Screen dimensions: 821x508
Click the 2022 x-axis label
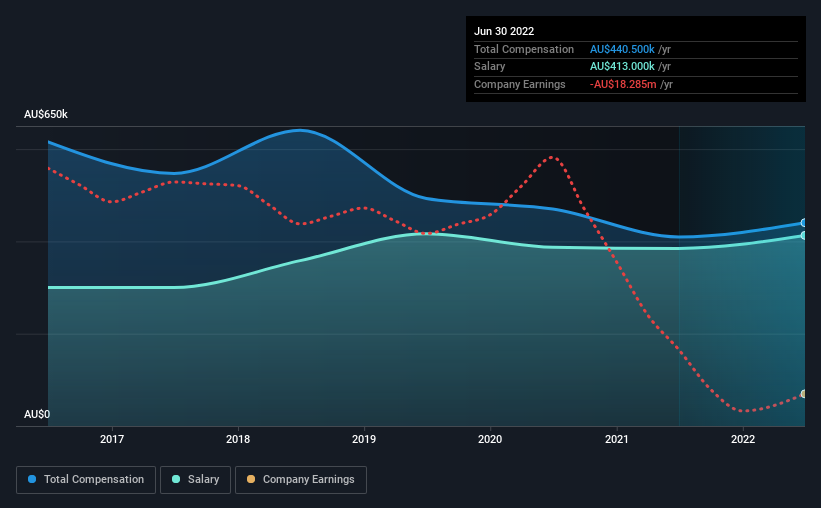pyautogui.click(x=743, y=439)
